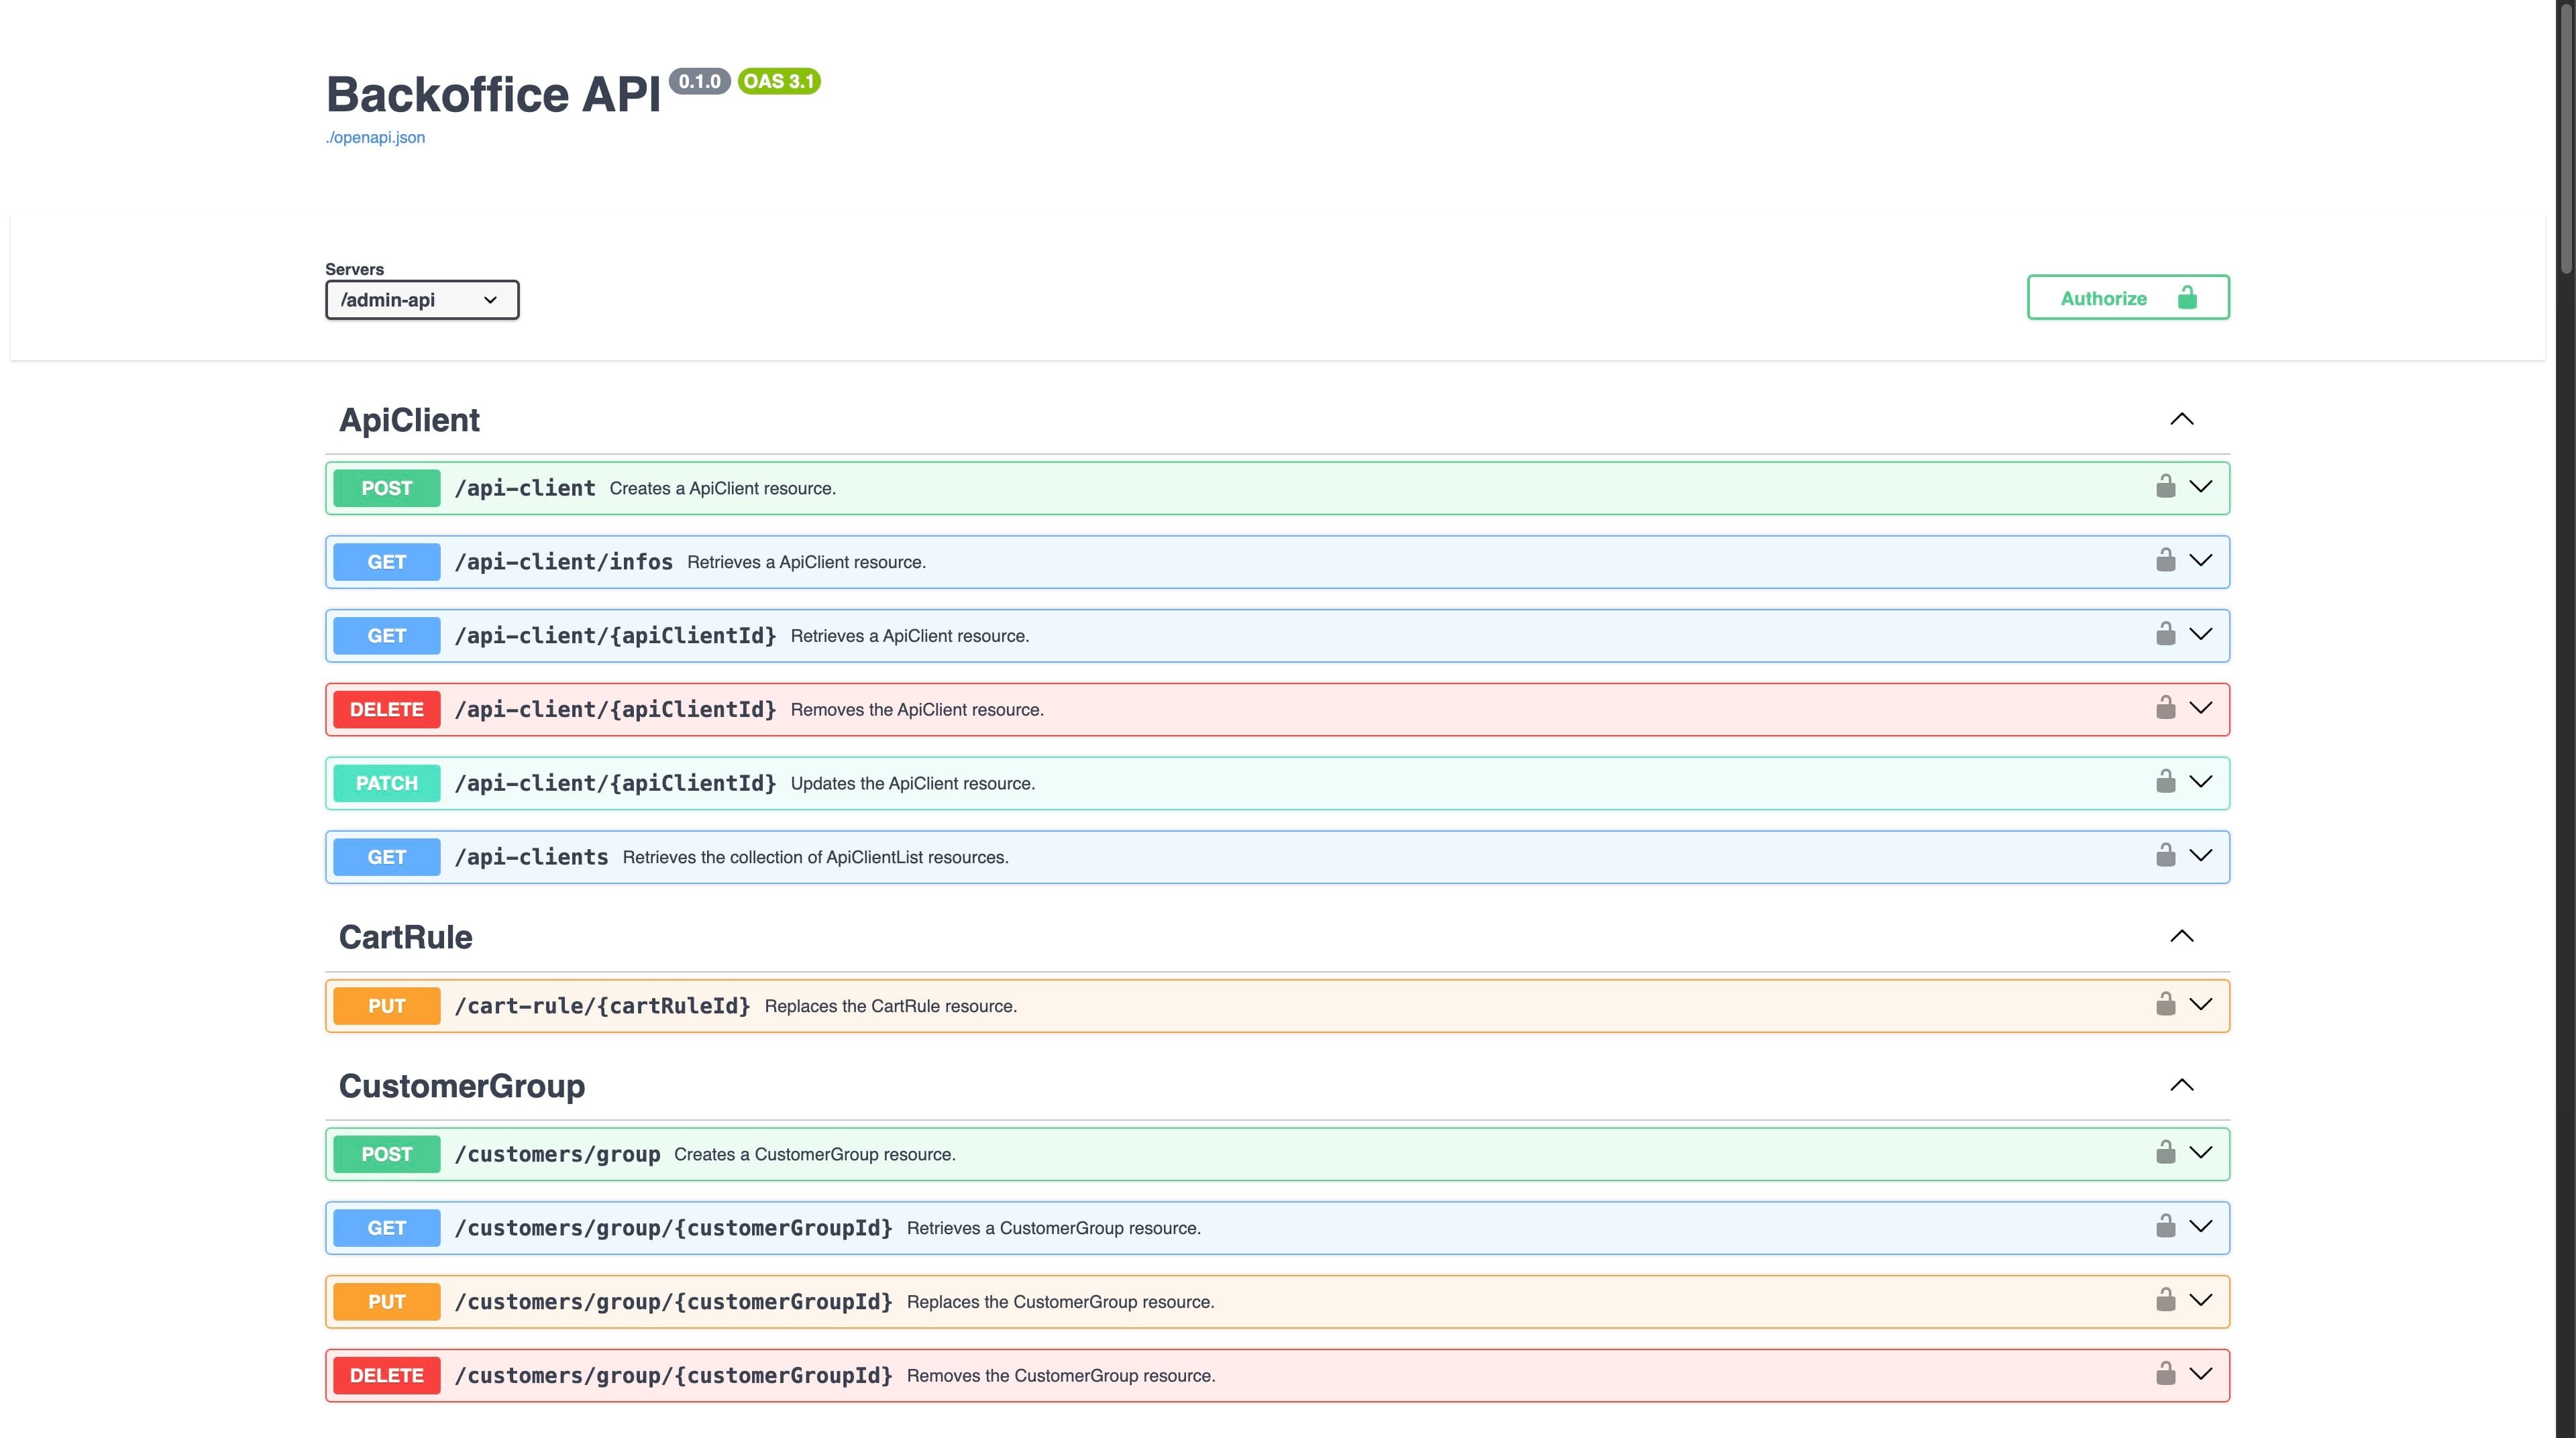Expand GET /api-client/{apiClientId} chevron arrow
2576x1438 pixels.
click(2200, 634)
